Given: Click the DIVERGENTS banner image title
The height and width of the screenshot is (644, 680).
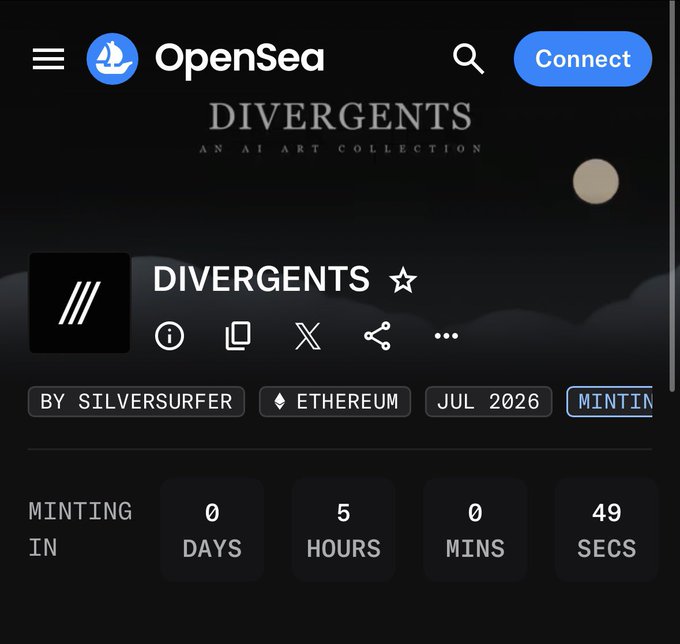Looking at the screenshot, I should pos(340,116).
